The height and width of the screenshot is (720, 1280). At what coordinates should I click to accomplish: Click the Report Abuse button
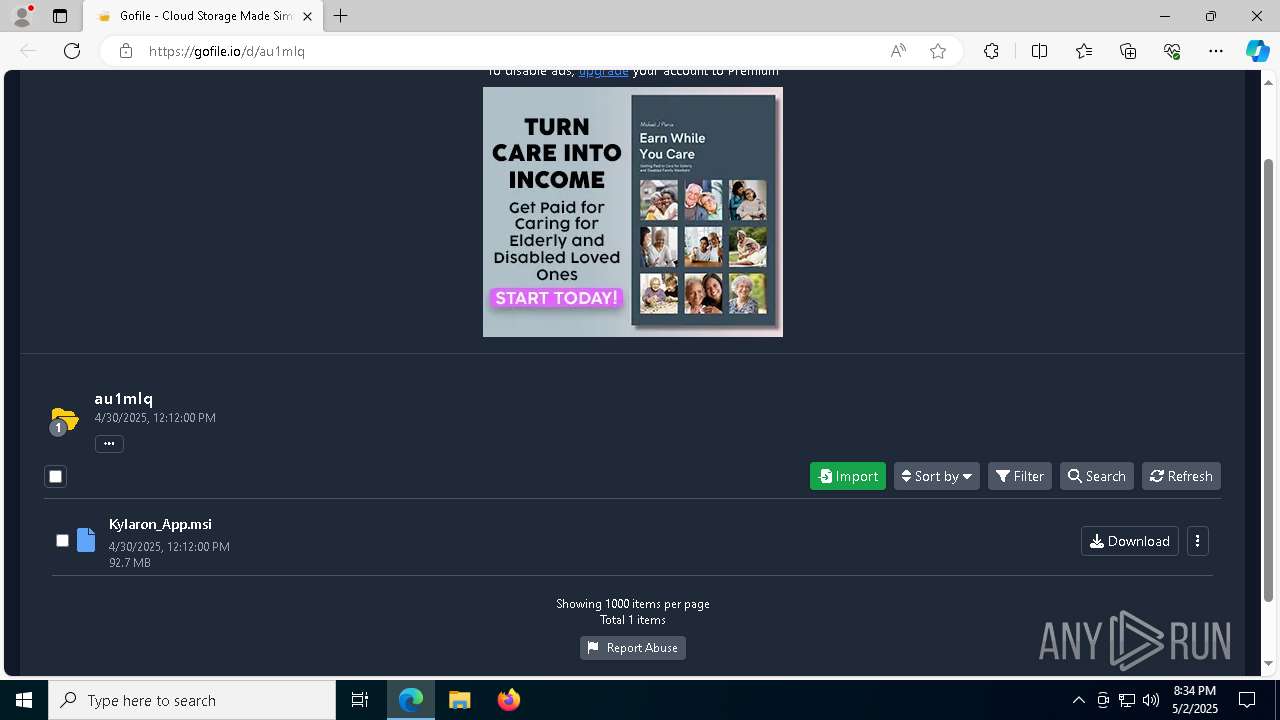pyautogui.click(x=633, y=648)
